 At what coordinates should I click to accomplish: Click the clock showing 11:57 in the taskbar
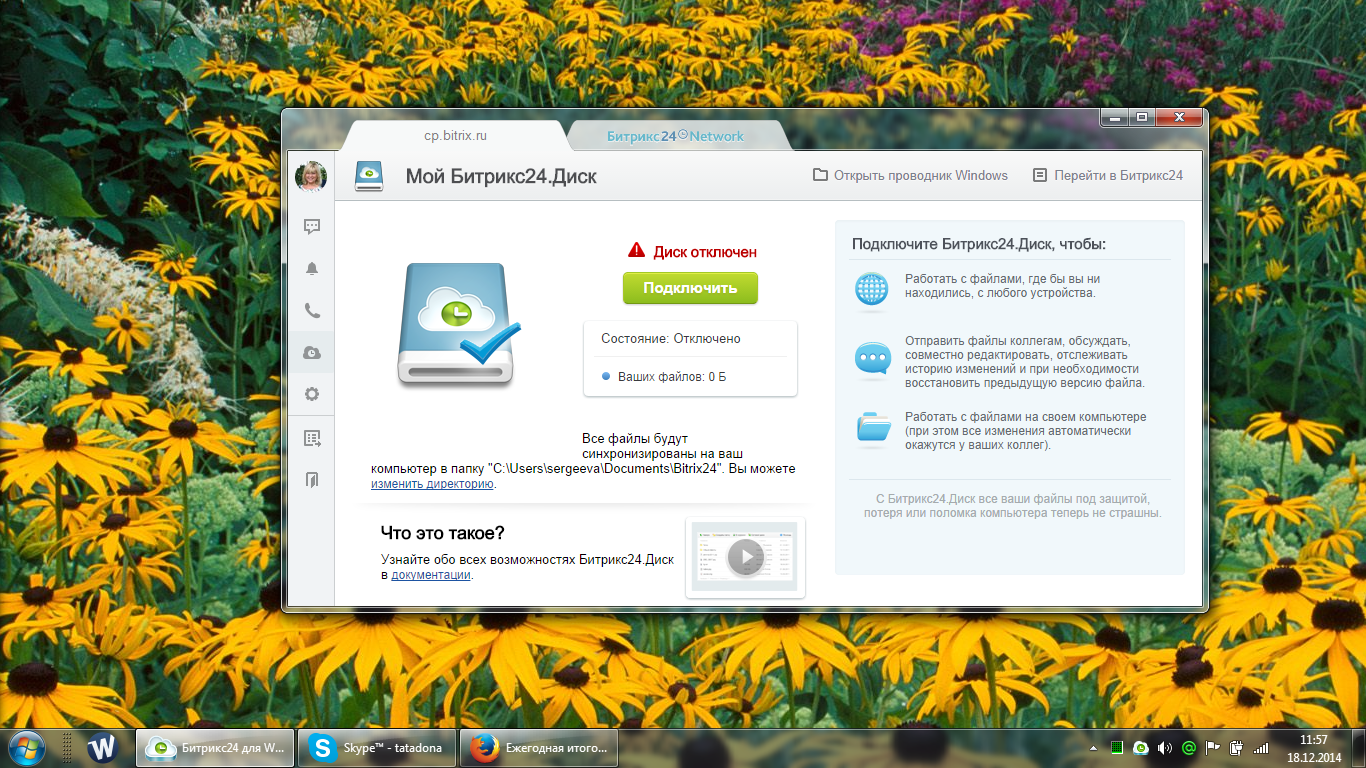coord(1313,739)
